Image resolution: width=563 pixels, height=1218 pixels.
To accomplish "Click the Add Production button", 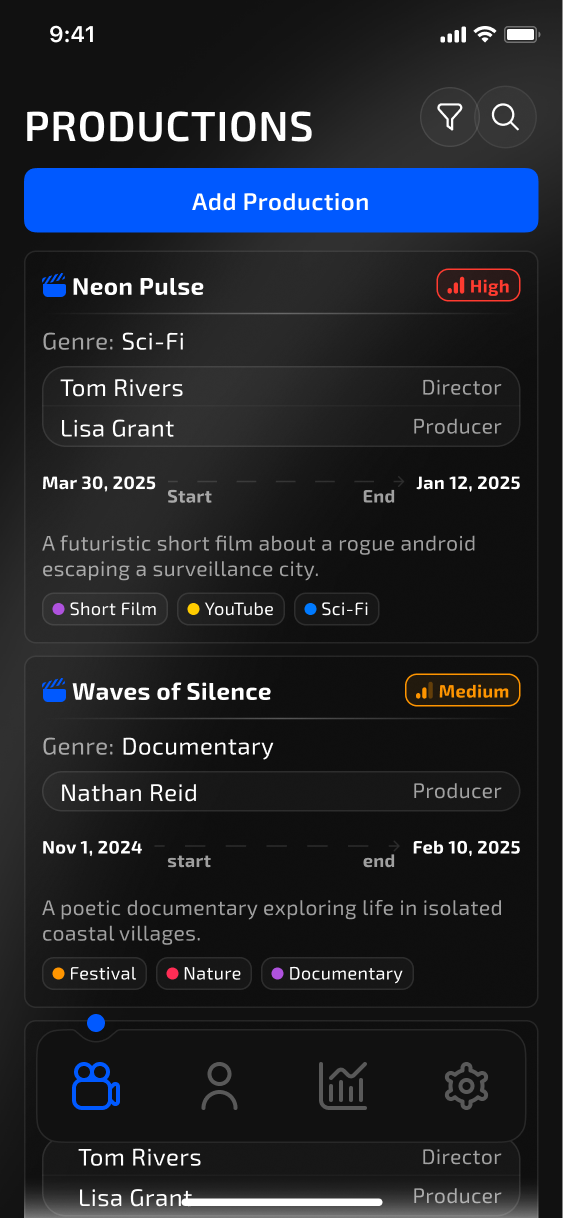I will tap(281, 201).
